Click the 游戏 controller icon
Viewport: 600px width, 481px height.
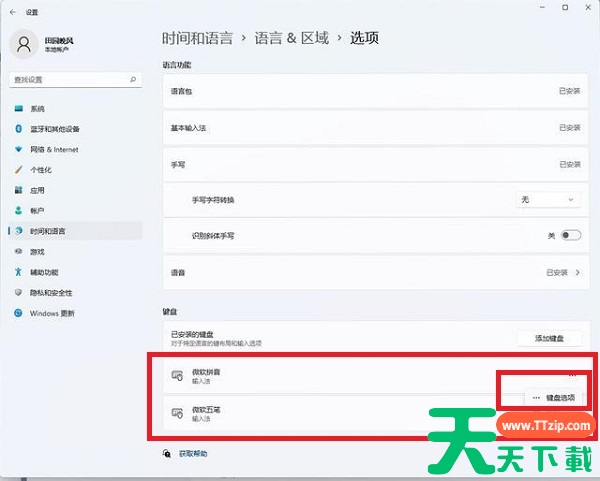click(x=18, y=251)
